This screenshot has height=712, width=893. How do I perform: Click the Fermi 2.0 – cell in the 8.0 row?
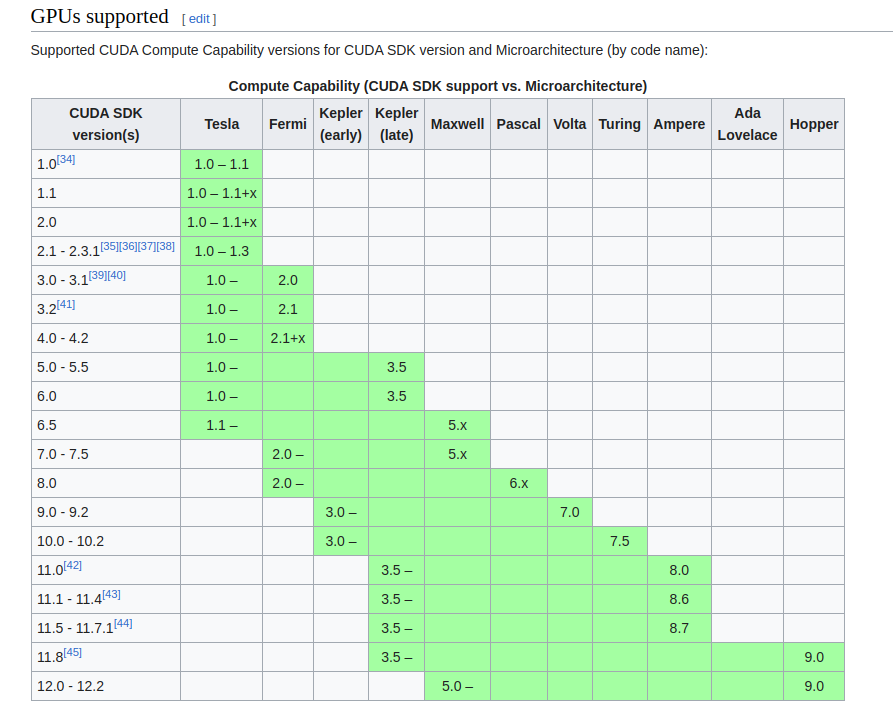288,484
